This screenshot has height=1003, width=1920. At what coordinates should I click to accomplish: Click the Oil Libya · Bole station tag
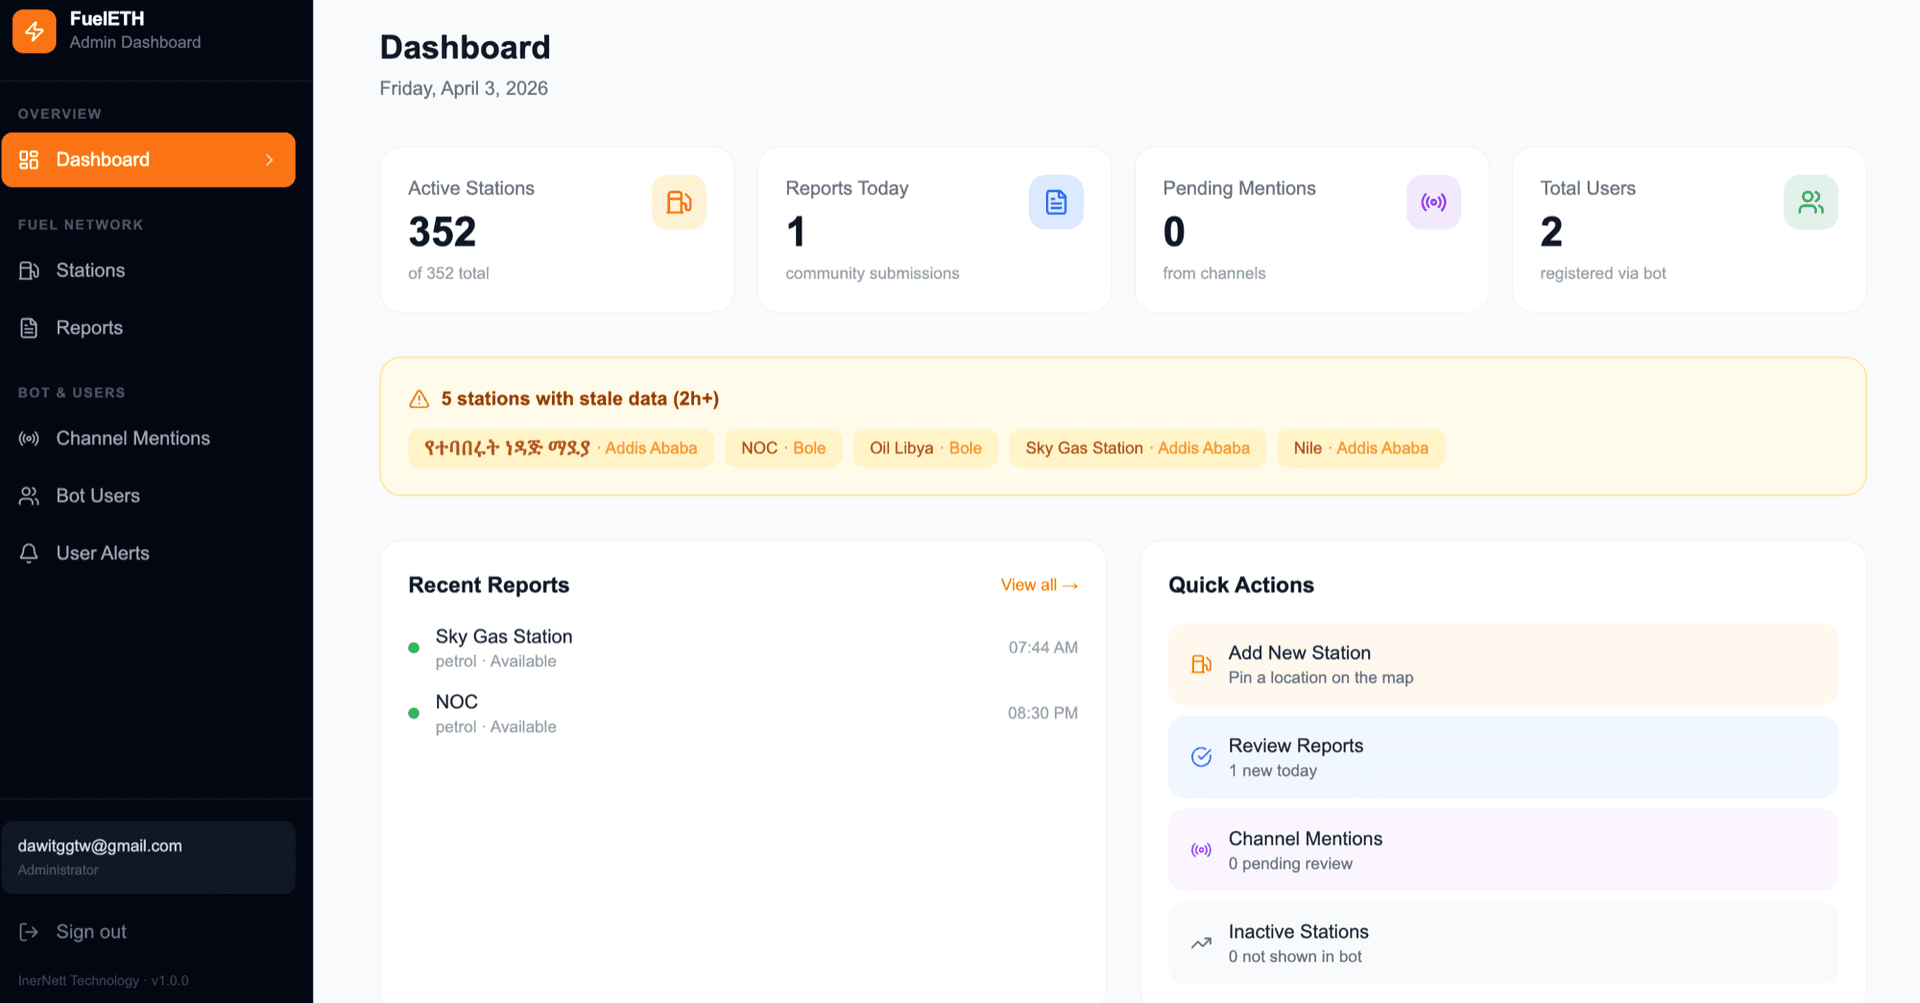925,448
